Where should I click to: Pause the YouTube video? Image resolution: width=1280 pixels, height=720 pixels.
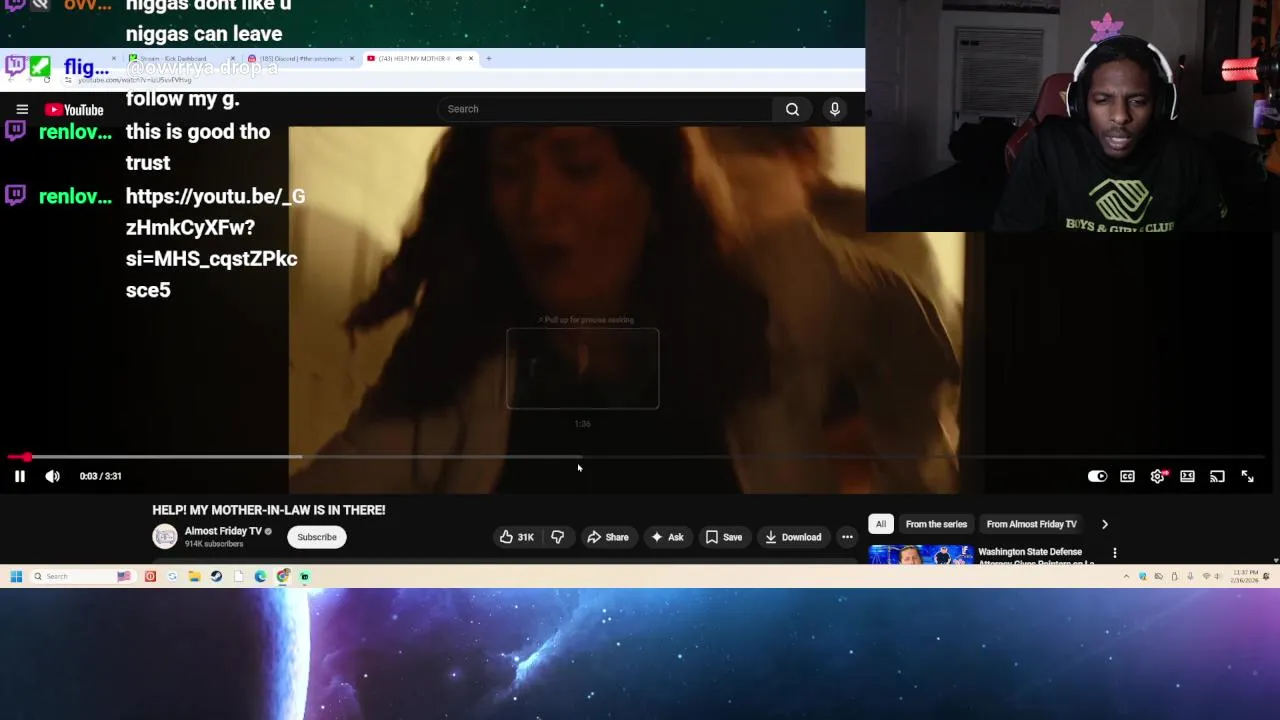19,476
